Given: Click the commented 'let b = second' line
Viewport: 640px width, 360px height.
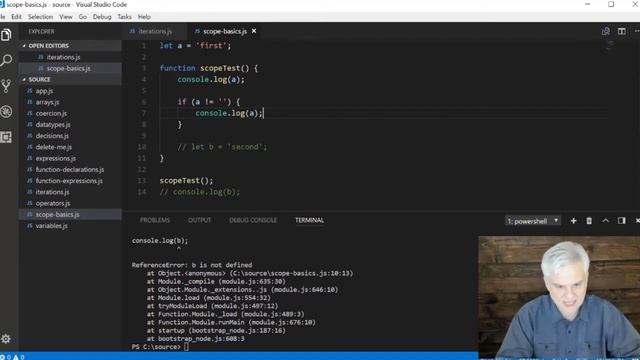Looking at the screenshot, I should (x=222, y=147).
